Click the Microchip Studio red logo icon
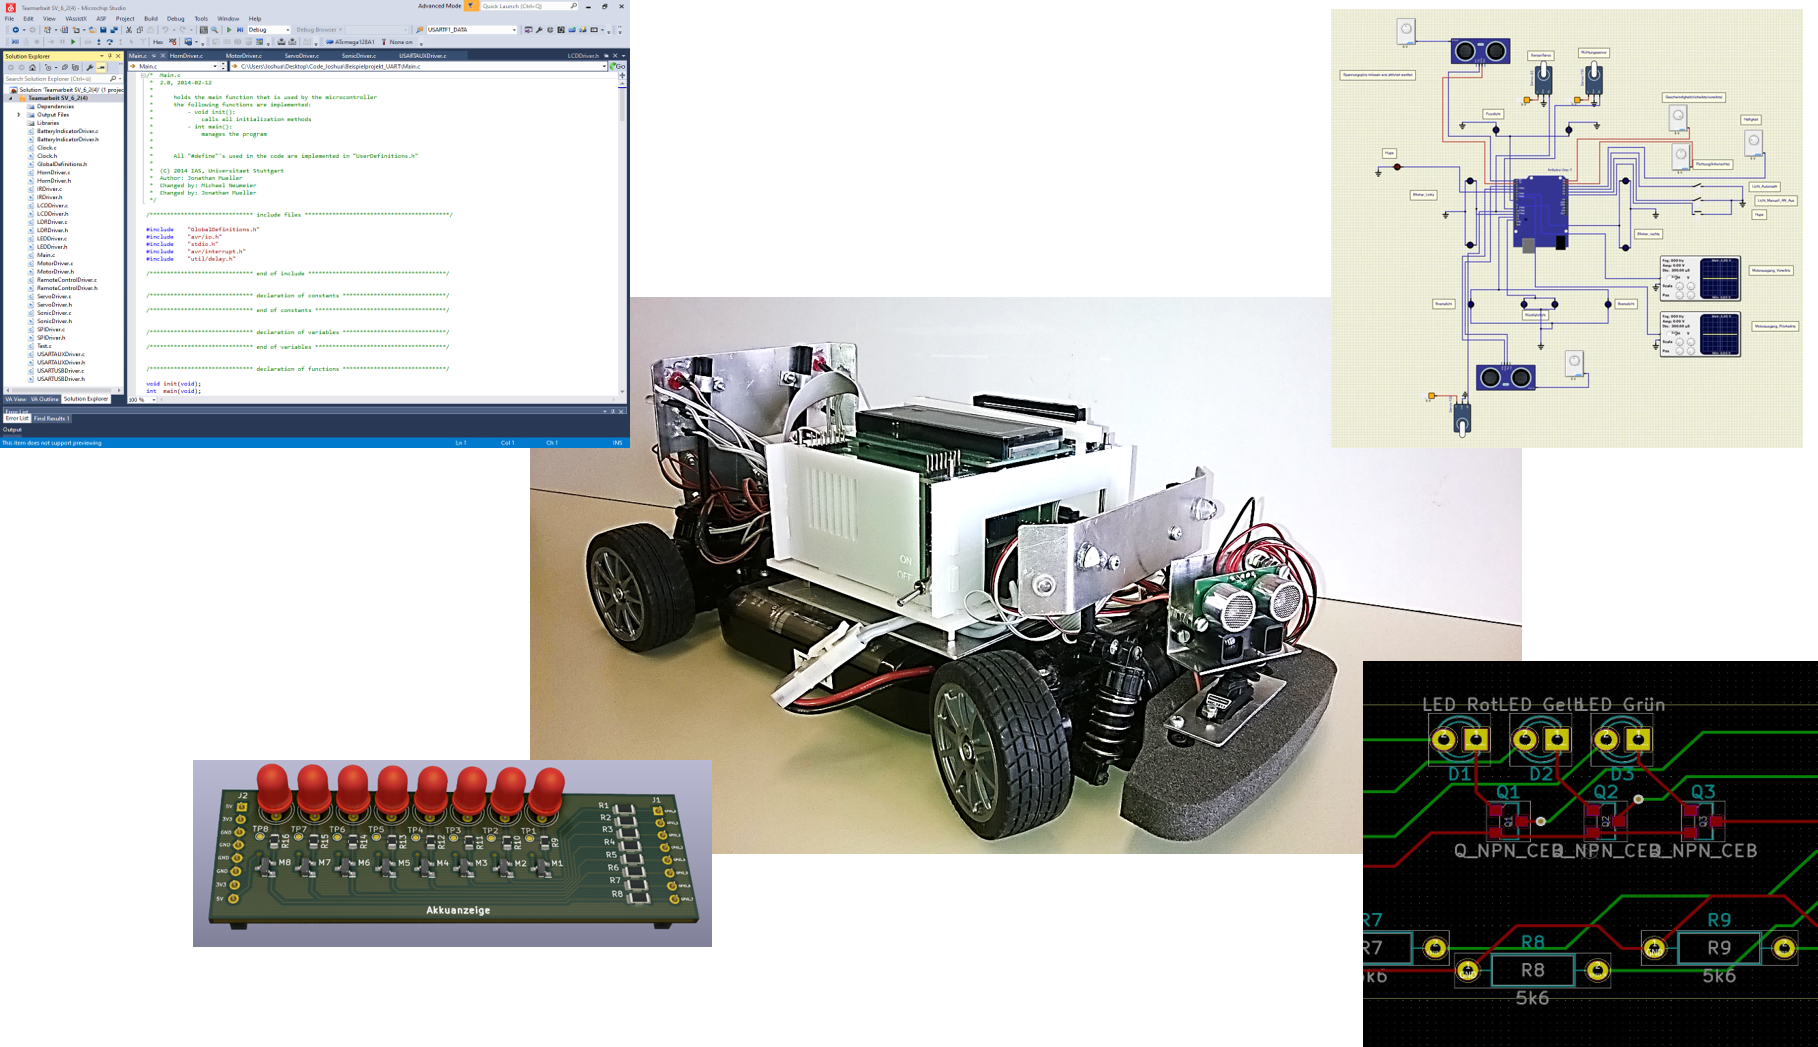 click(11, 8)
